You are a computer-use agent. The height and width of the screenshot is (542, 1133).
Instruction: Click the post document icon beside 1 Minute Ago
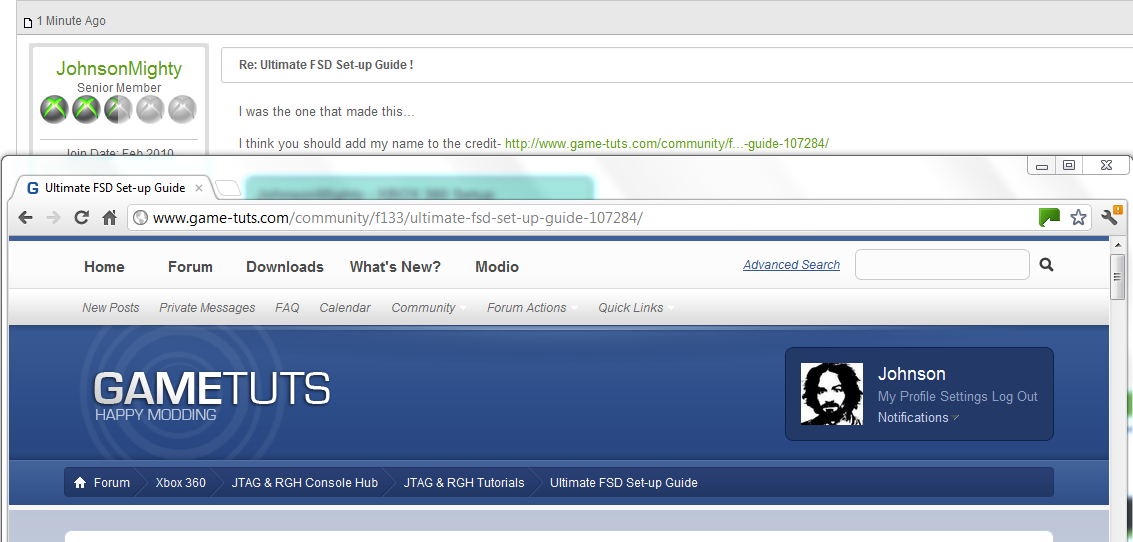[28, 22]
